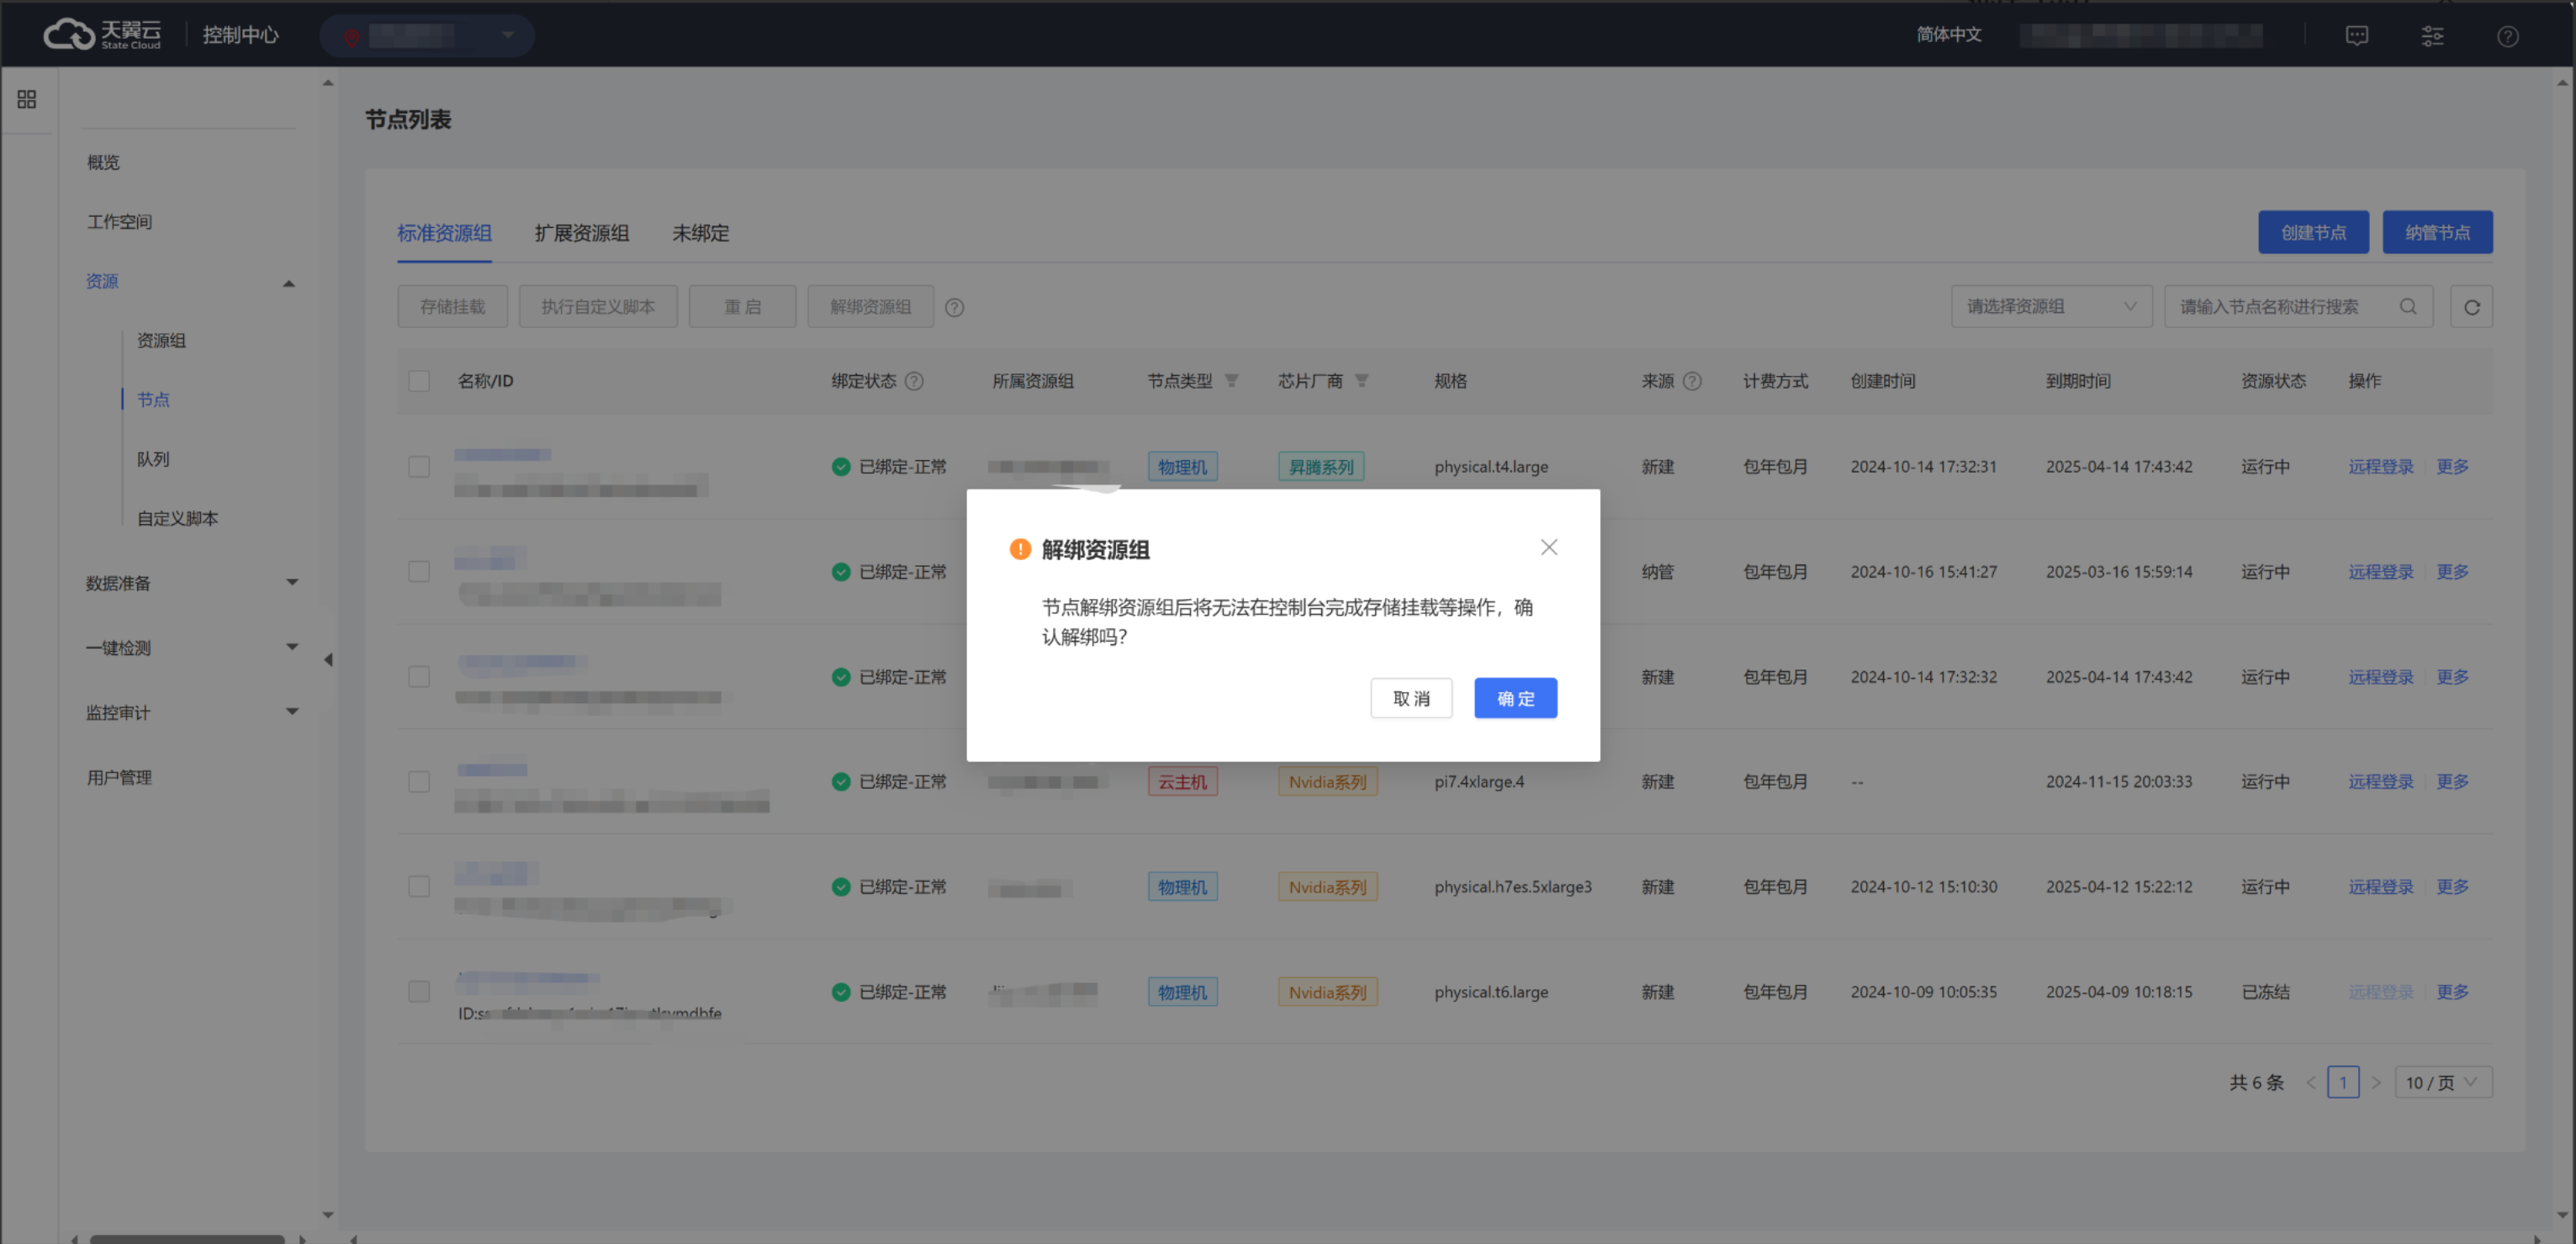This screenshot has height=1244, width=2576.
Task: Open the grid apps menu icon
Action: 27,99
